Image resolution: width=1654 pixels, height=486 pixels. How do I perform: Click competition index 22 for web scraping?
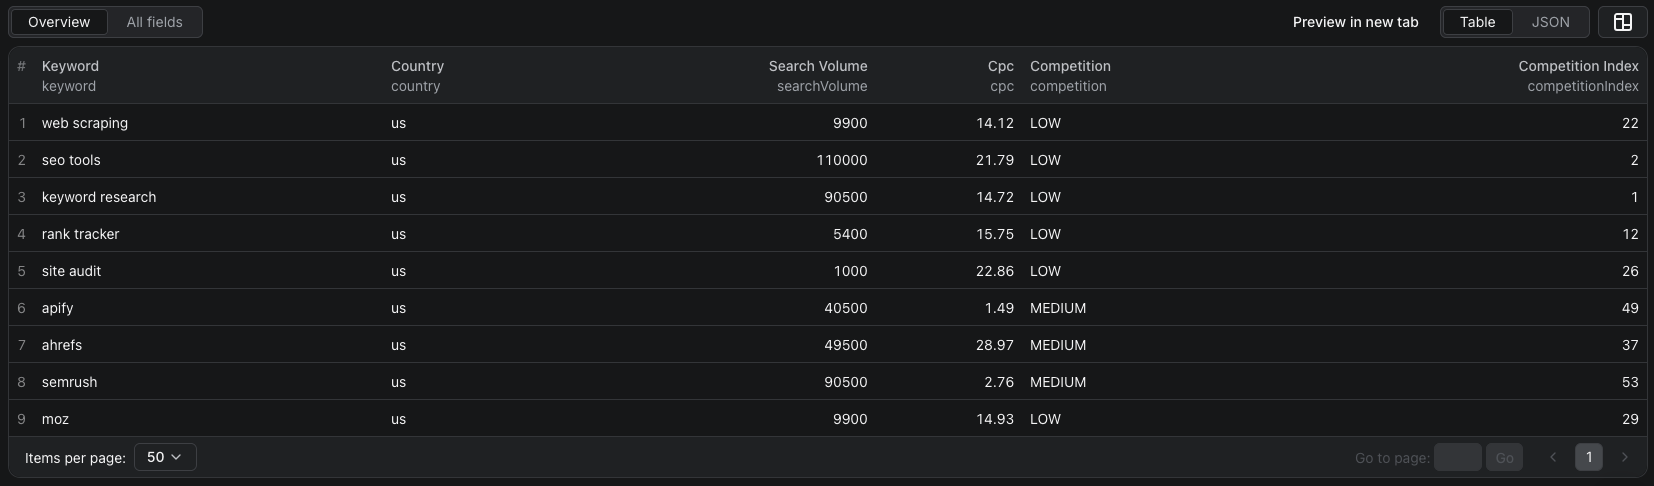point(1630,123)
